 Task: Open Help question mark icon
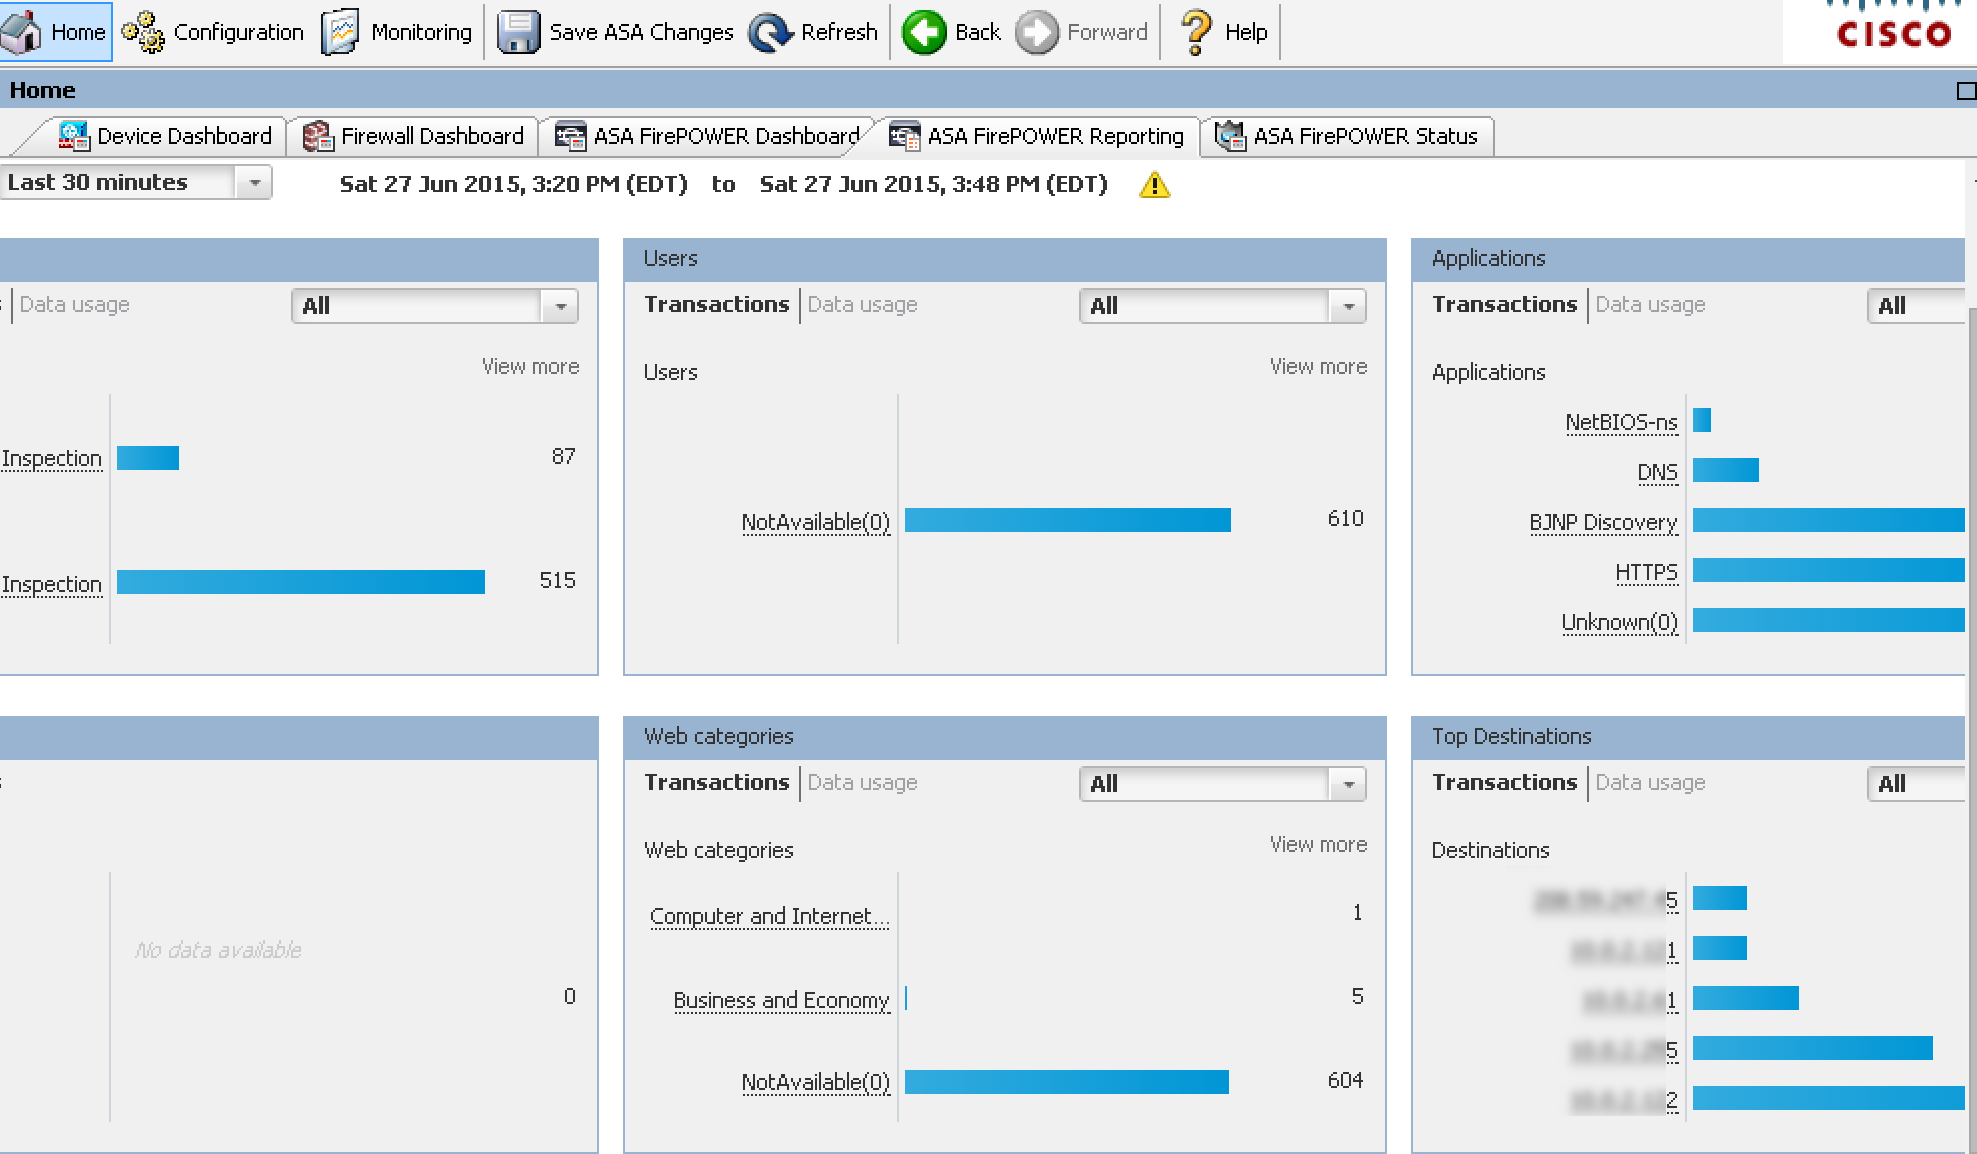tap(1196, 32)
